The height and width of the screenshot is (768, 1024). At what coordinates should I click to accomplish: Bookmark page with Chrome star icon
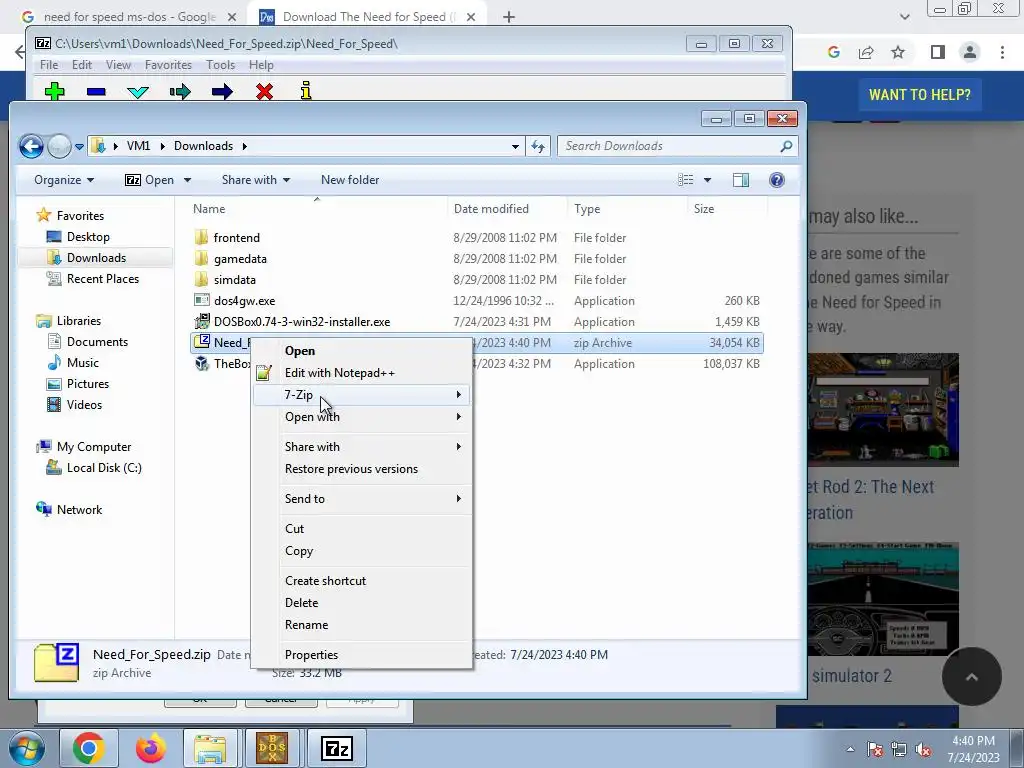(x=898, y=52)
